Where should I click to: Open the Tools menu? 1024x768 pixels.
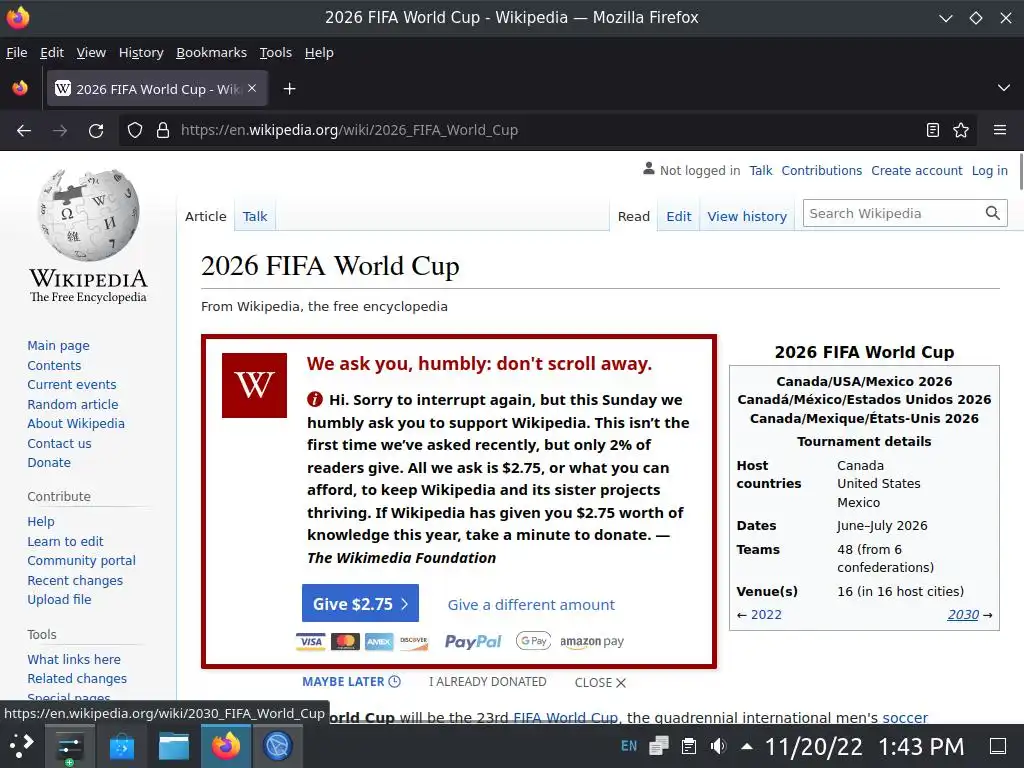pos(276,52)
